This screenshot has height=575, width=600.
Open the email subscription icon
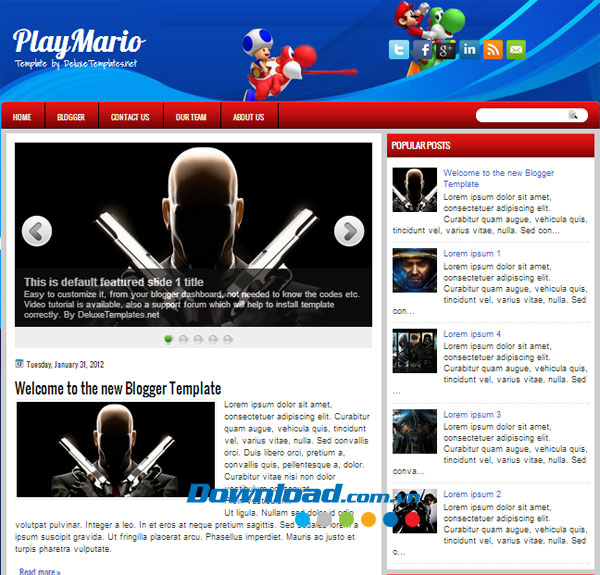pyautogui.click(x=516, y=50)
